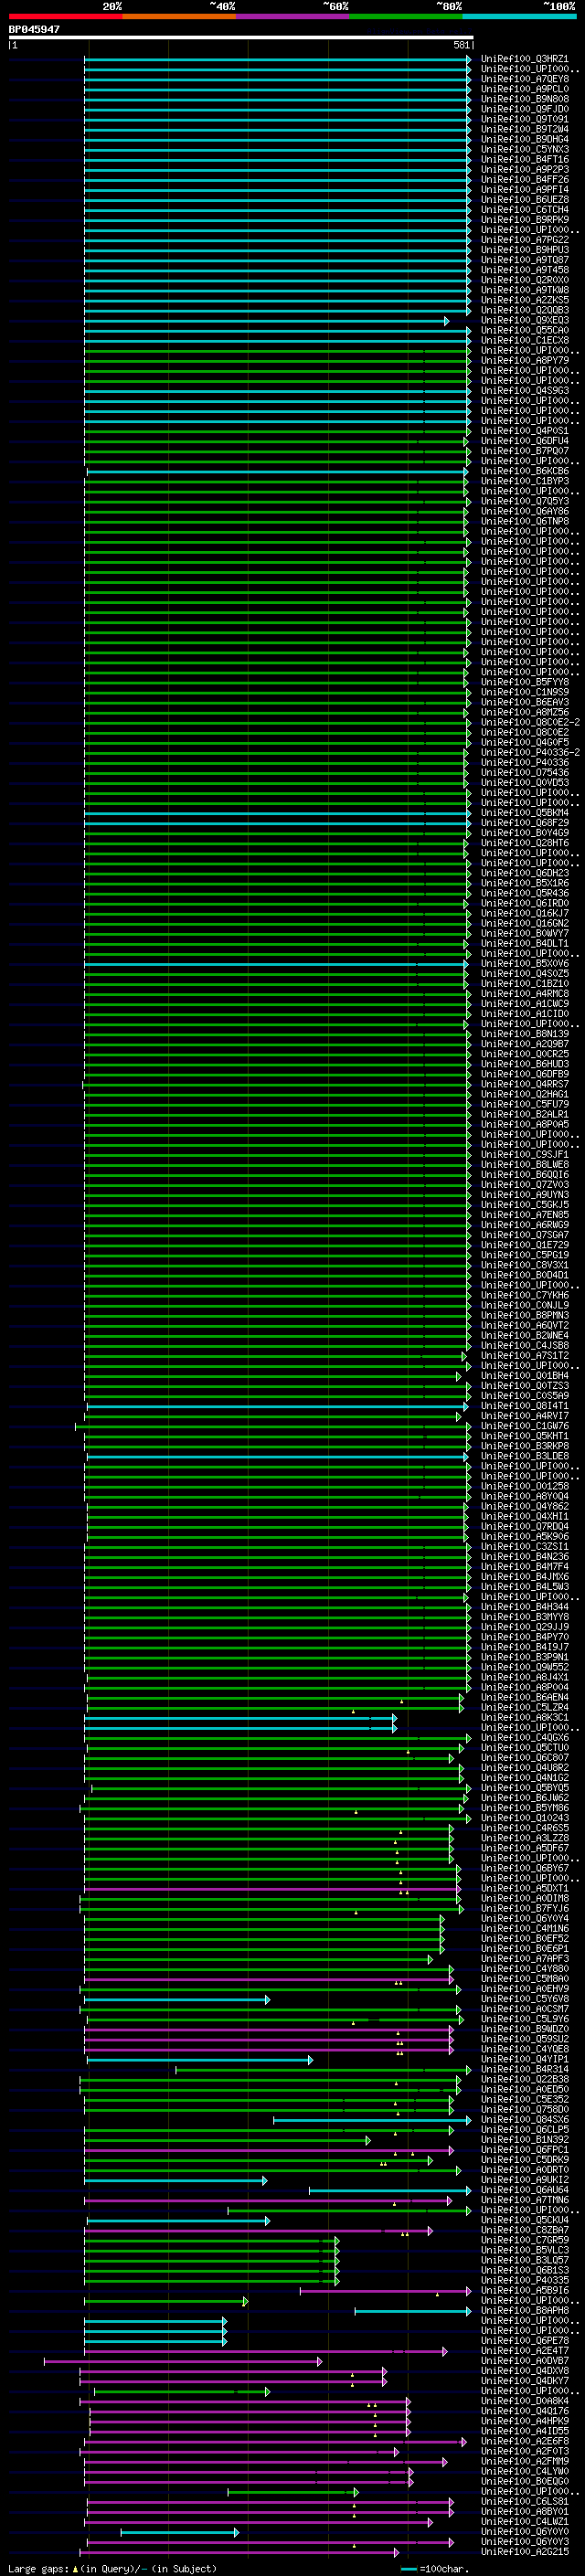Select hit label UniRef100_O01258
Viewport: 585px width, 2576px height.
[x=524, y=1486]
